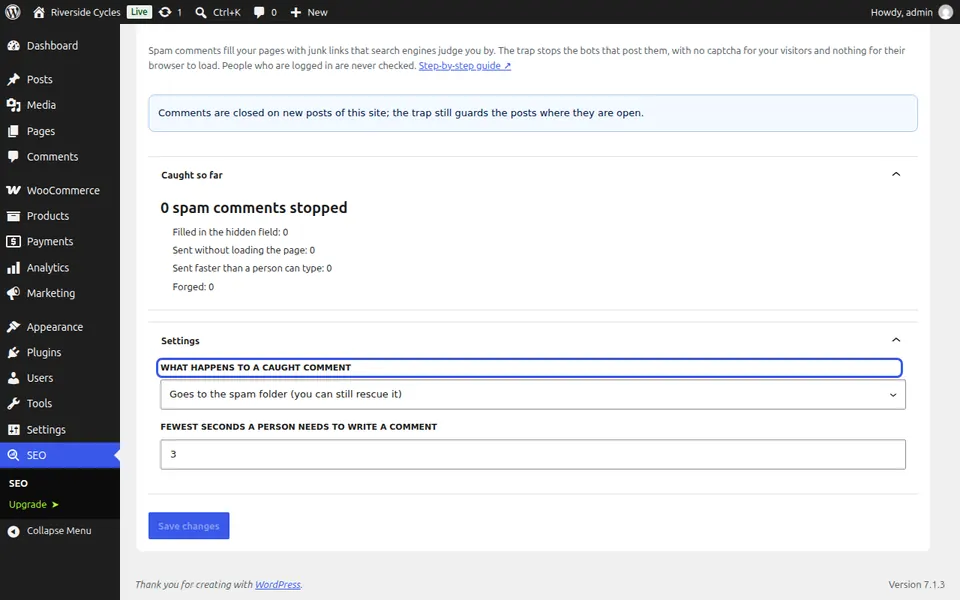Click the Pages icon in sidebar
960x600 pixels.
13,131
